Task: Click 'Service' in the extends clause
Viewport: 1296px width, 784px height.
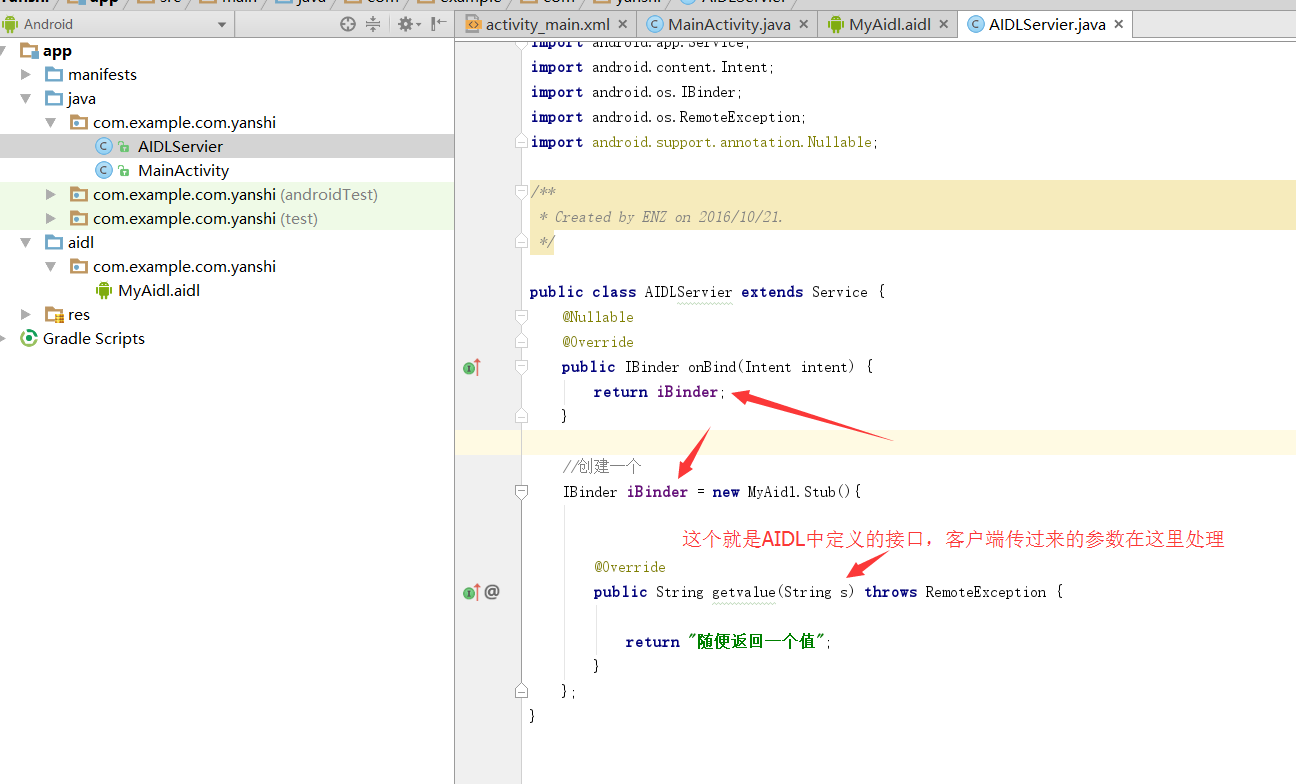Action: tap(840, 292)
